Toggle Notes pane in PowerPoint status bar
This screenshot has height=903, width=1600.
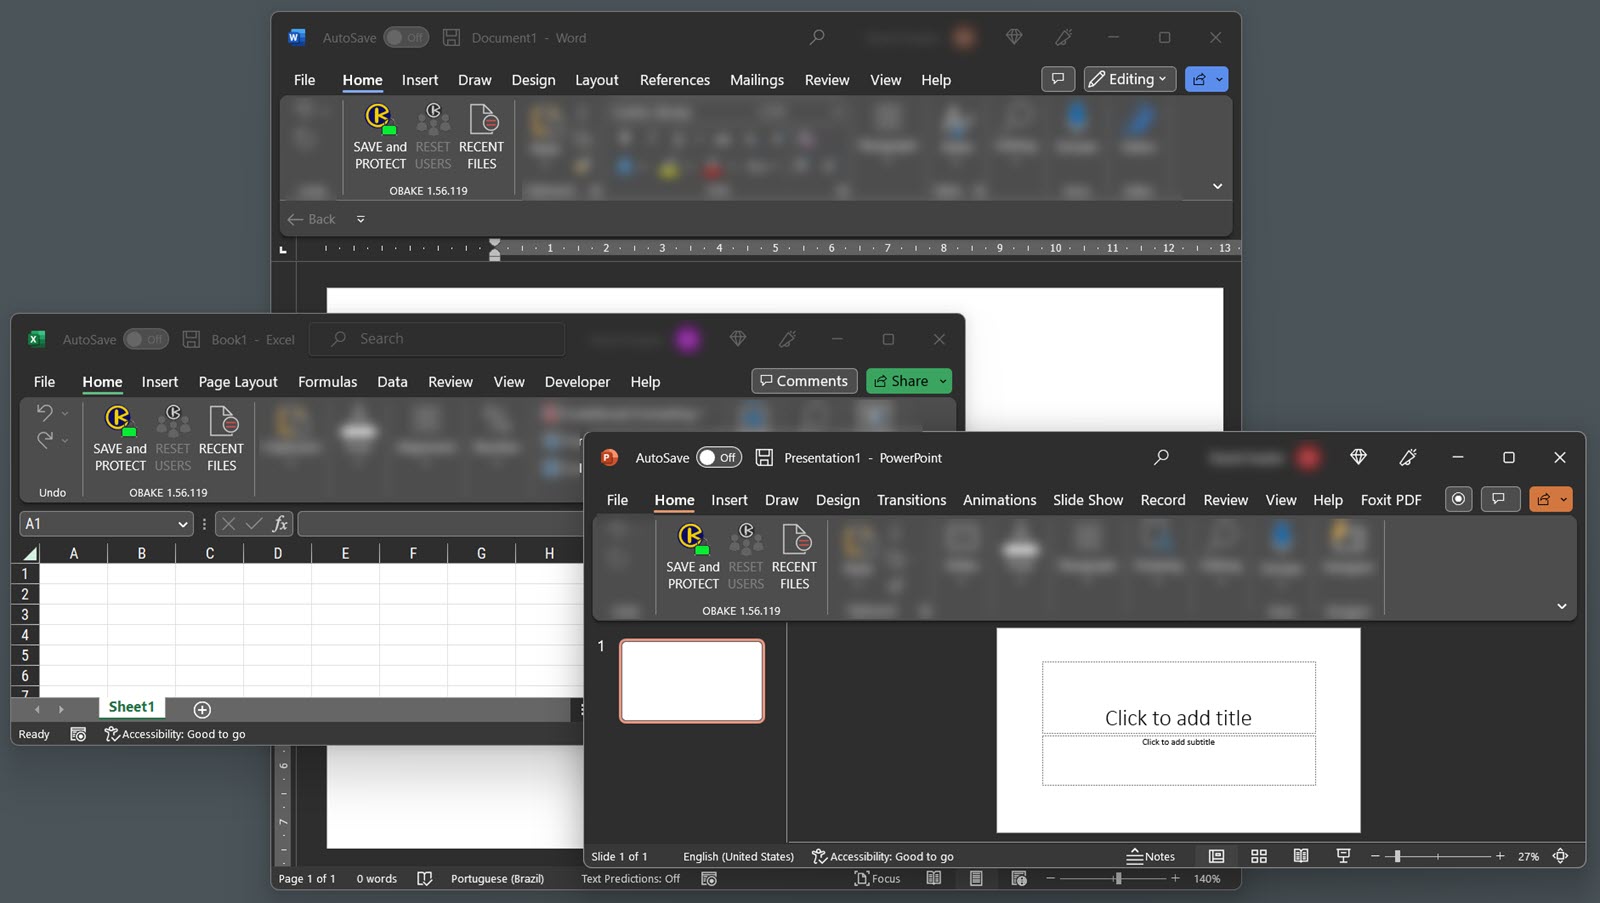click(x=1151, y=856)
